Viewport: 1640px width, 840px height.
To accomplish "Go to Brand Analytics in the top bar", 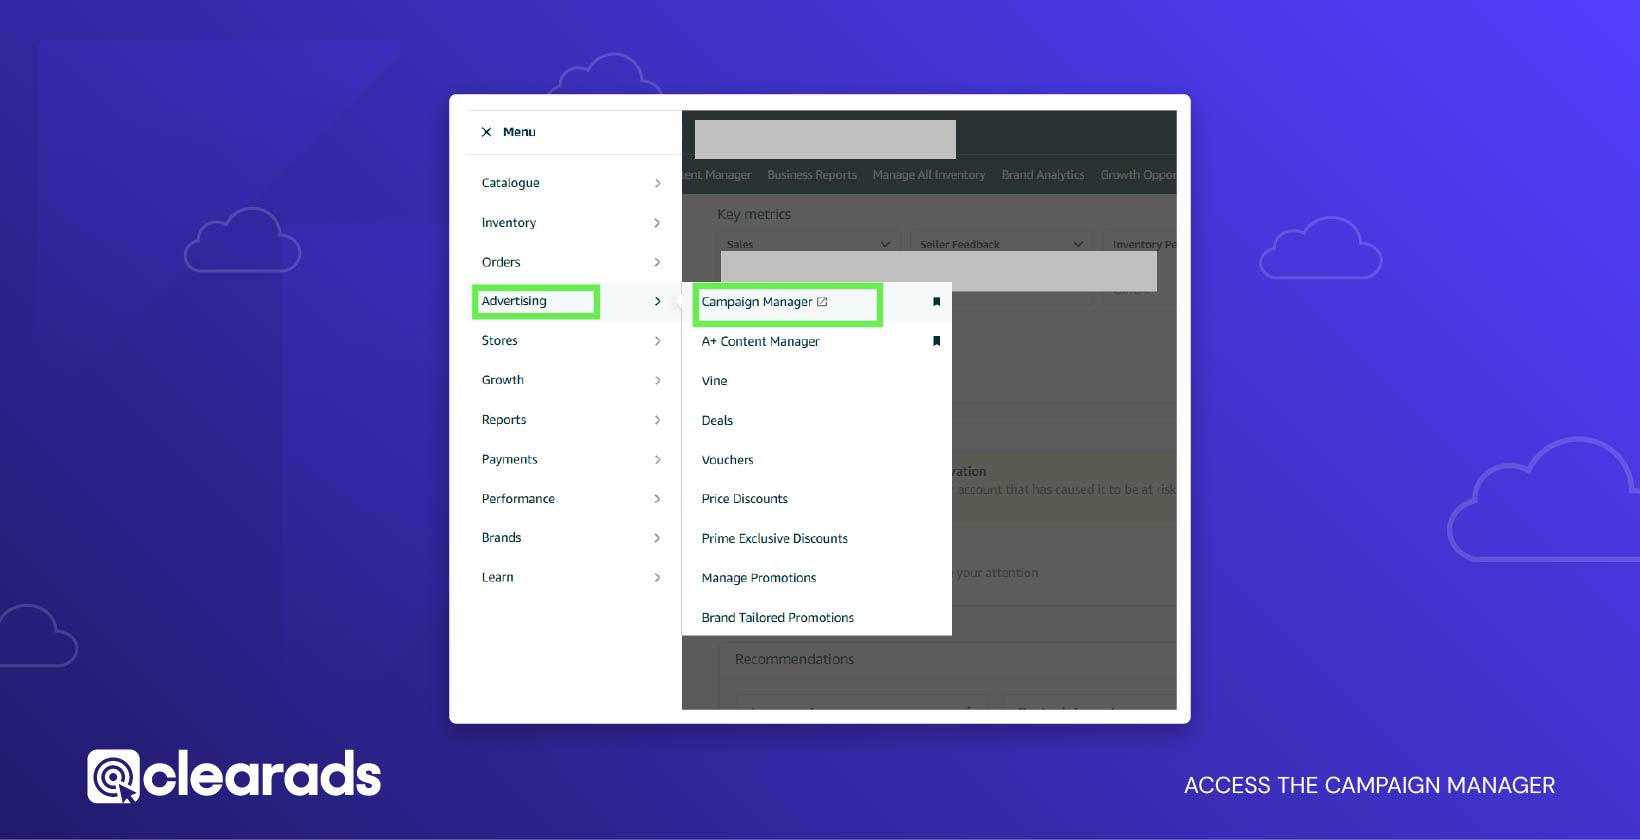I will (1043, 175).
